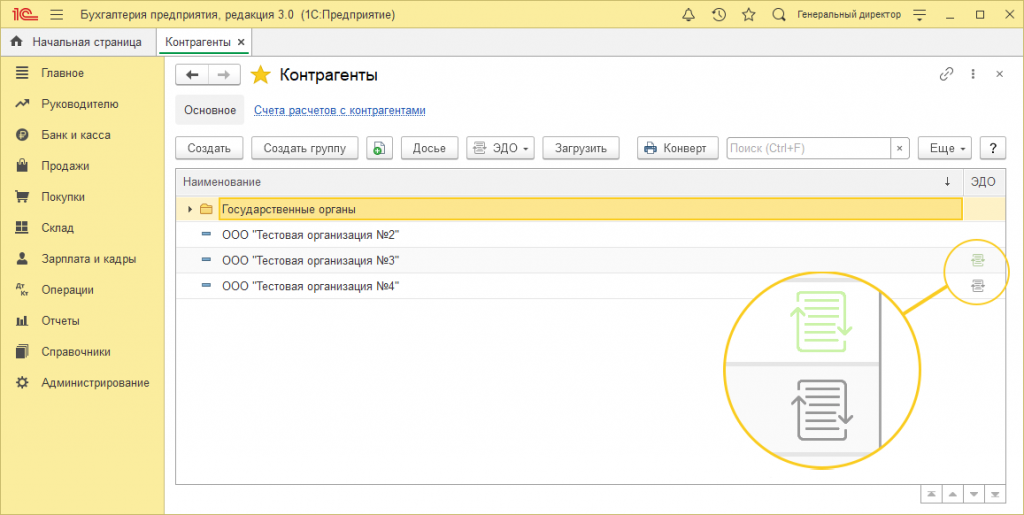Select ООО "Тестовая организация №3" row
Viewport: 1024px width, 515px height.
click(590, 260)
